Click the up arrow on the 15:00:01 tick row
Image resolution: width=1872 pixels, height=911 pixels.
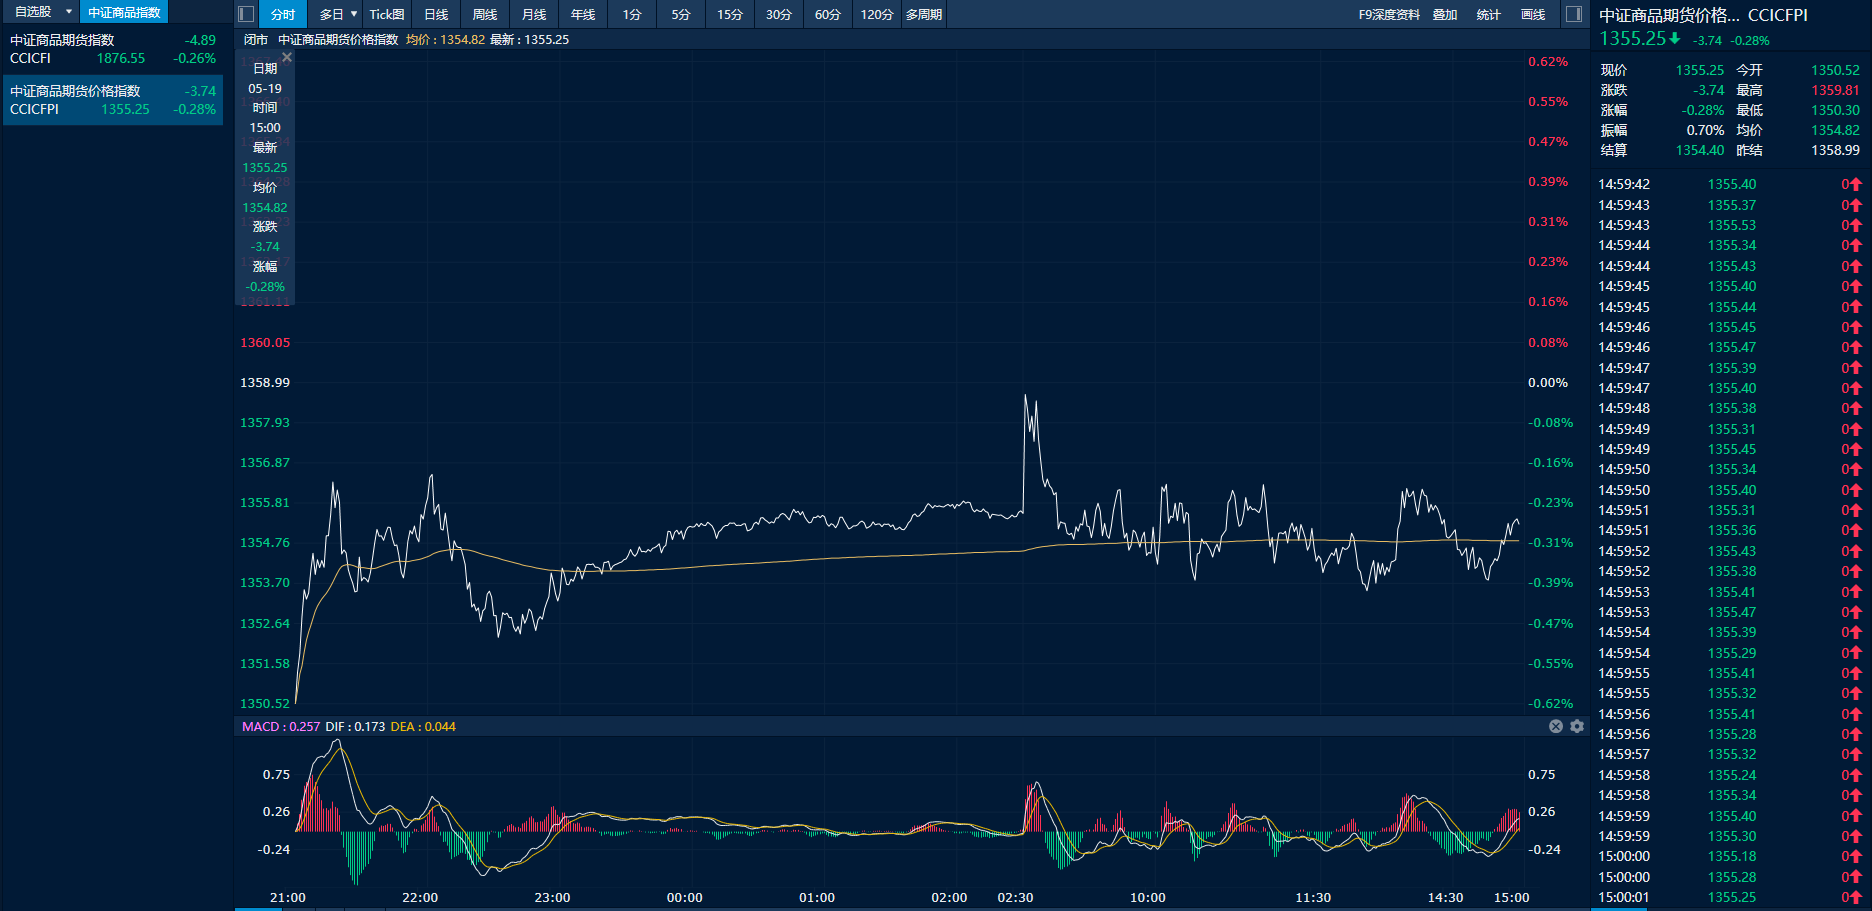(x=1855, y=897)
